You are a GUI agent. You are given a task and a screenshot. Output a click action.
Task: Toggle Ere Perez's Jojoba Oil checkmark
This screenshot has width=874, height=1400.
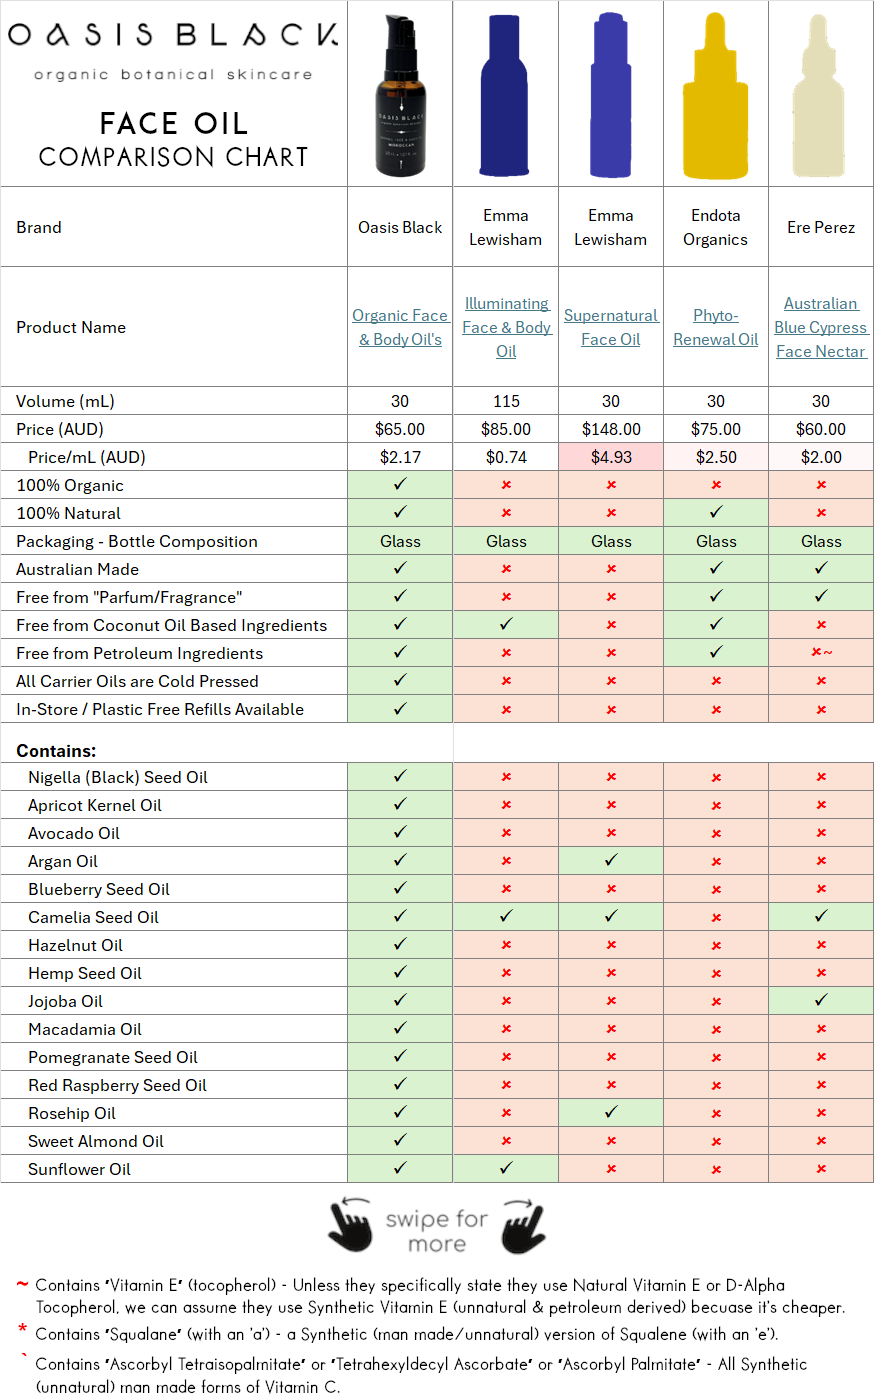(821, 1000)
